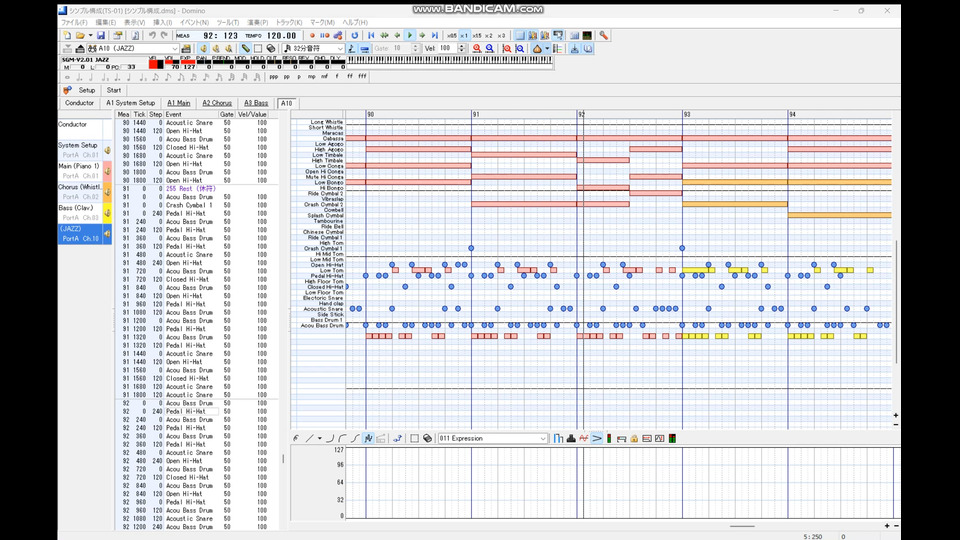The image size is (960, 540).
Task: Select the freehand curve tool in the controller toolbar
Action: pyautogui.click(x=296, y=438)
